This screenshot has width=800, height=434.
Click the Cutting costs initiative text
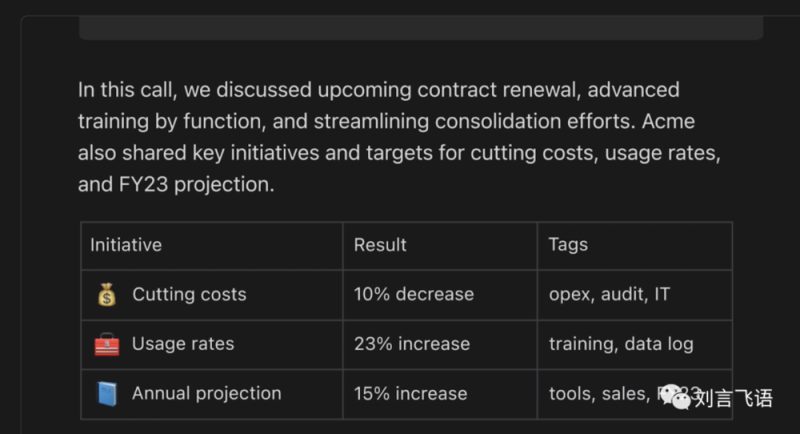pos(189,295)
